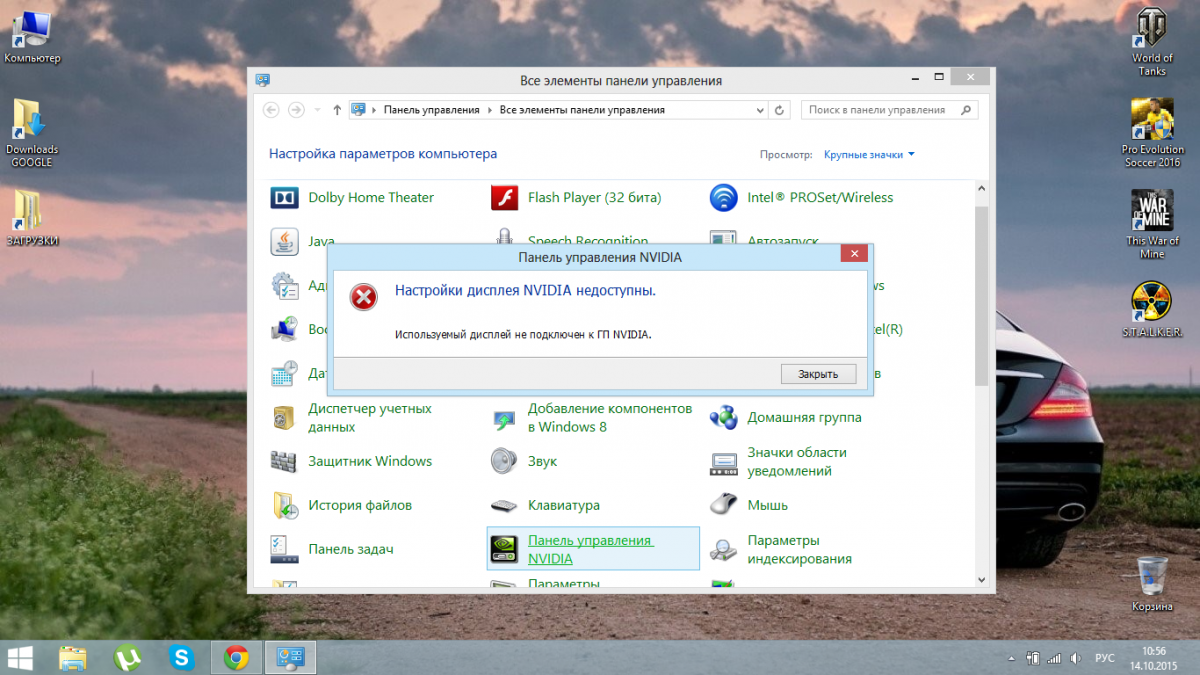Click Панель управления NVIDIA link
The height and width of the screenshot is (675, 1200).
click(590, 549)
